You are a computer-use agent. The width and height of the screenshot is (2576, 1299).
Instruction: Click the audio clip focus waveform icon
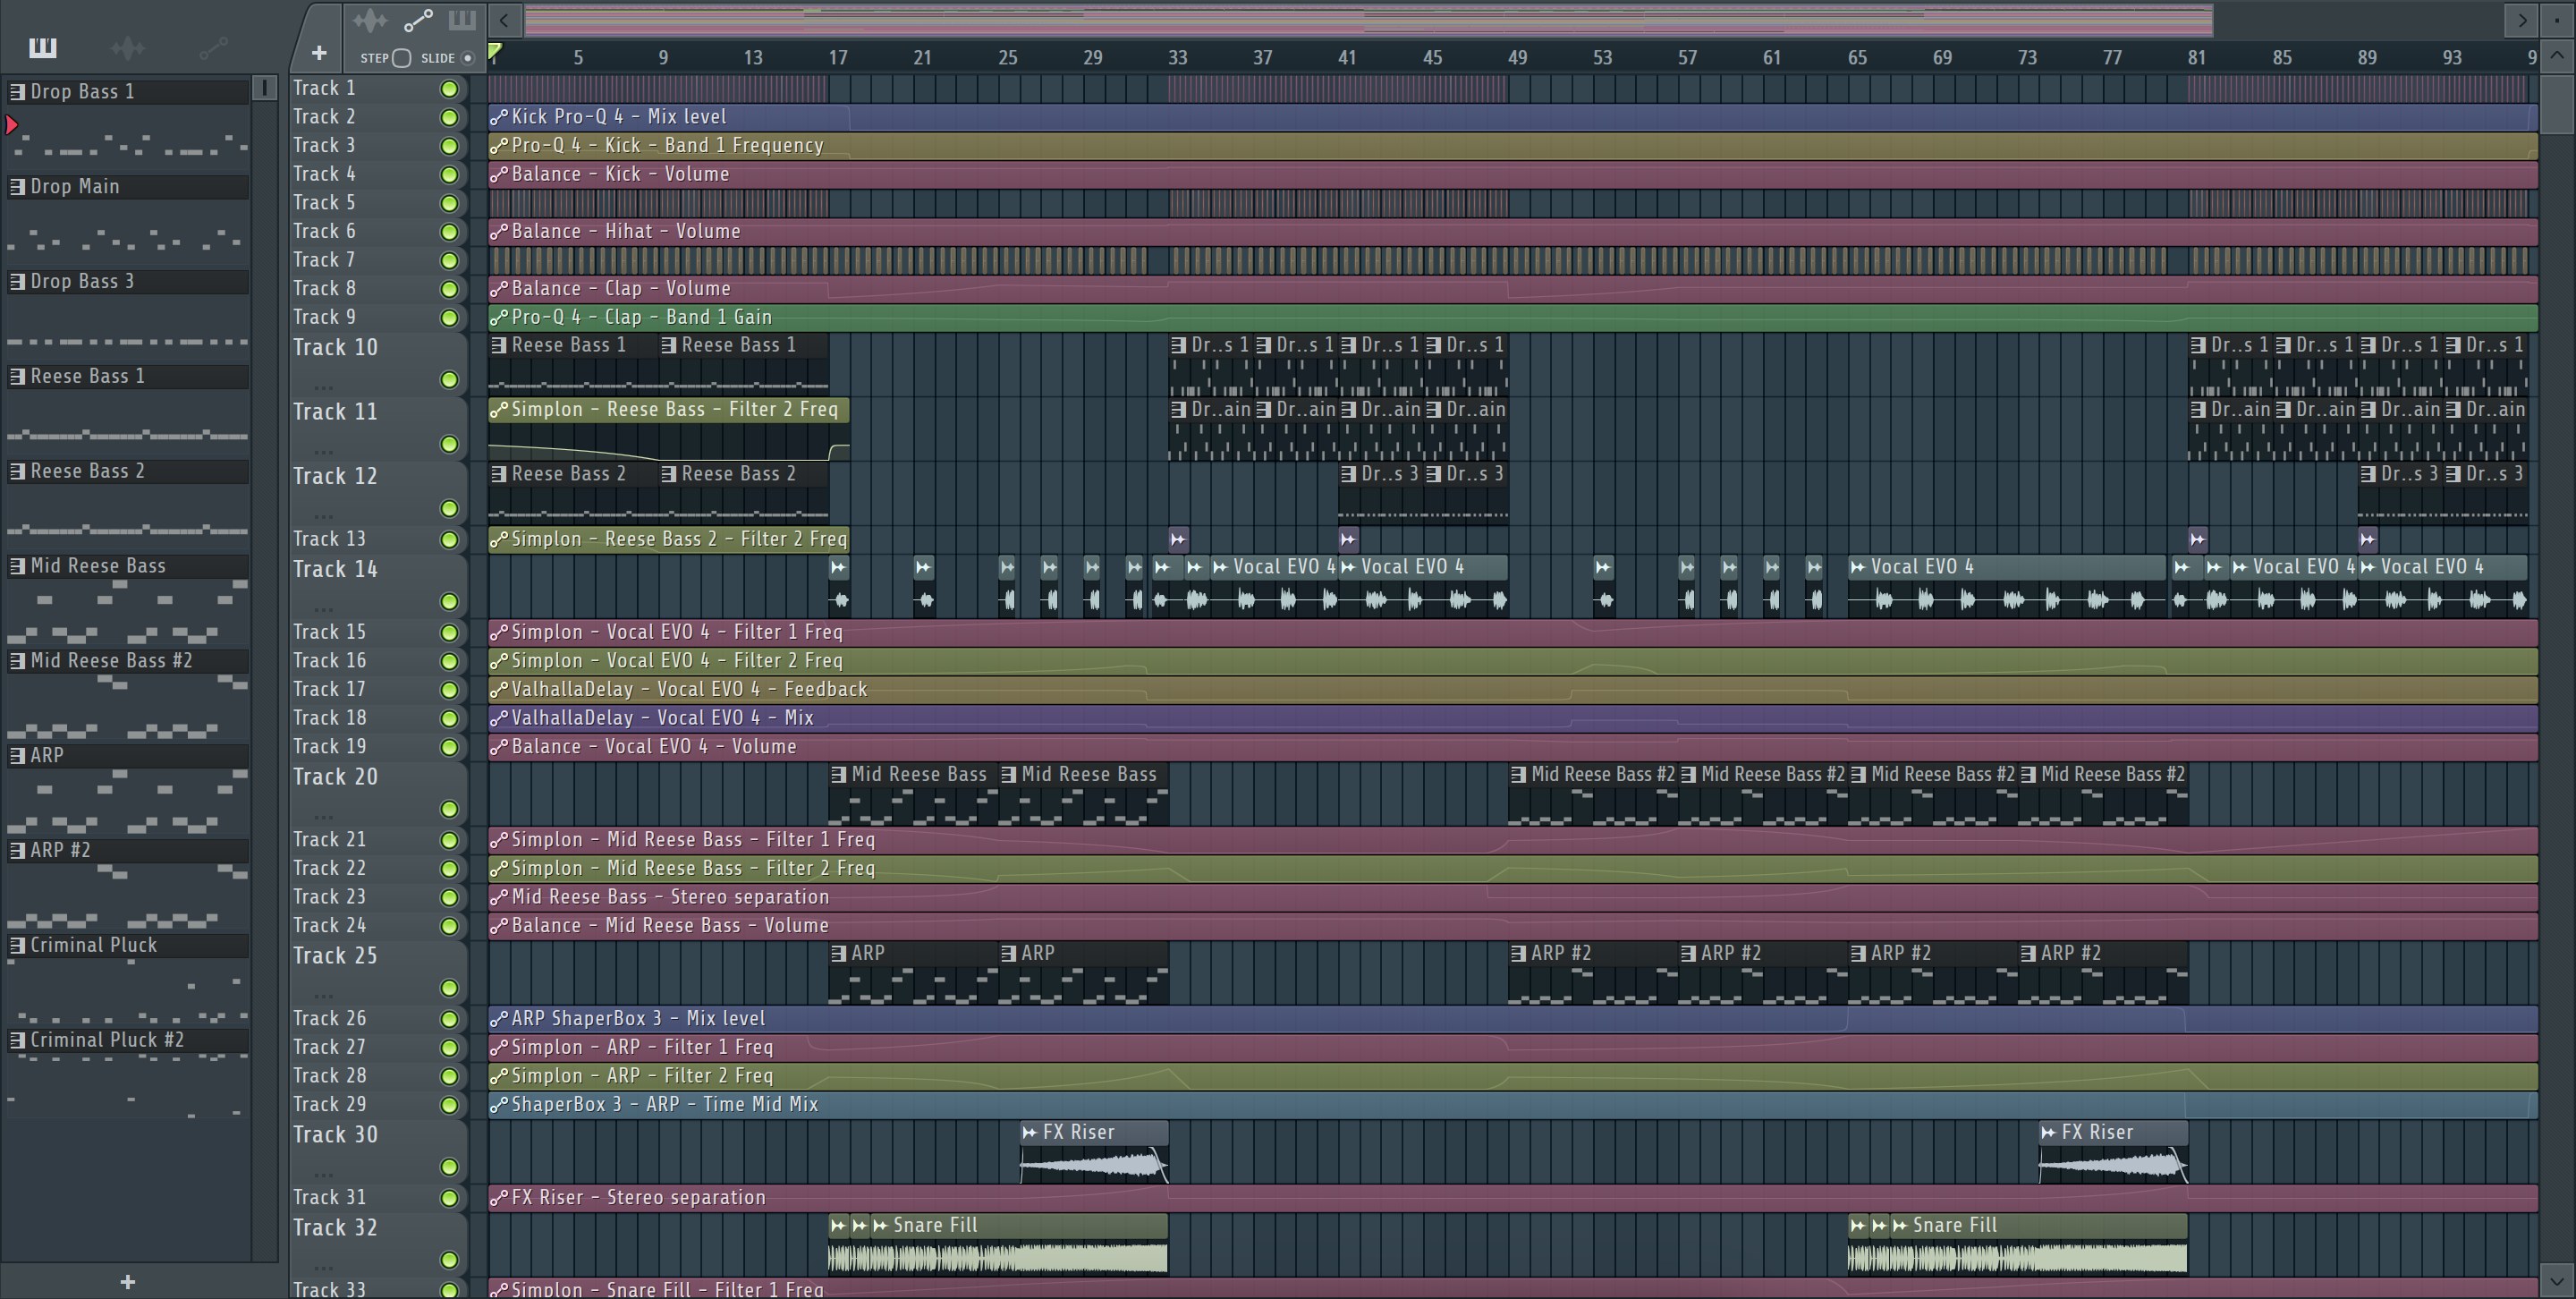click(370, 20)
